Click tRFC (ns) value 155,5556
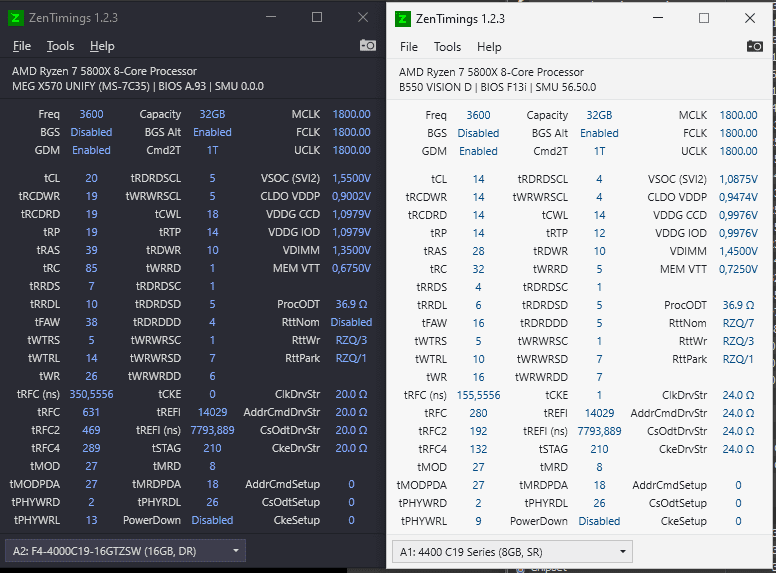This screenshot has width=776, height=573. [x=478, y=395]
